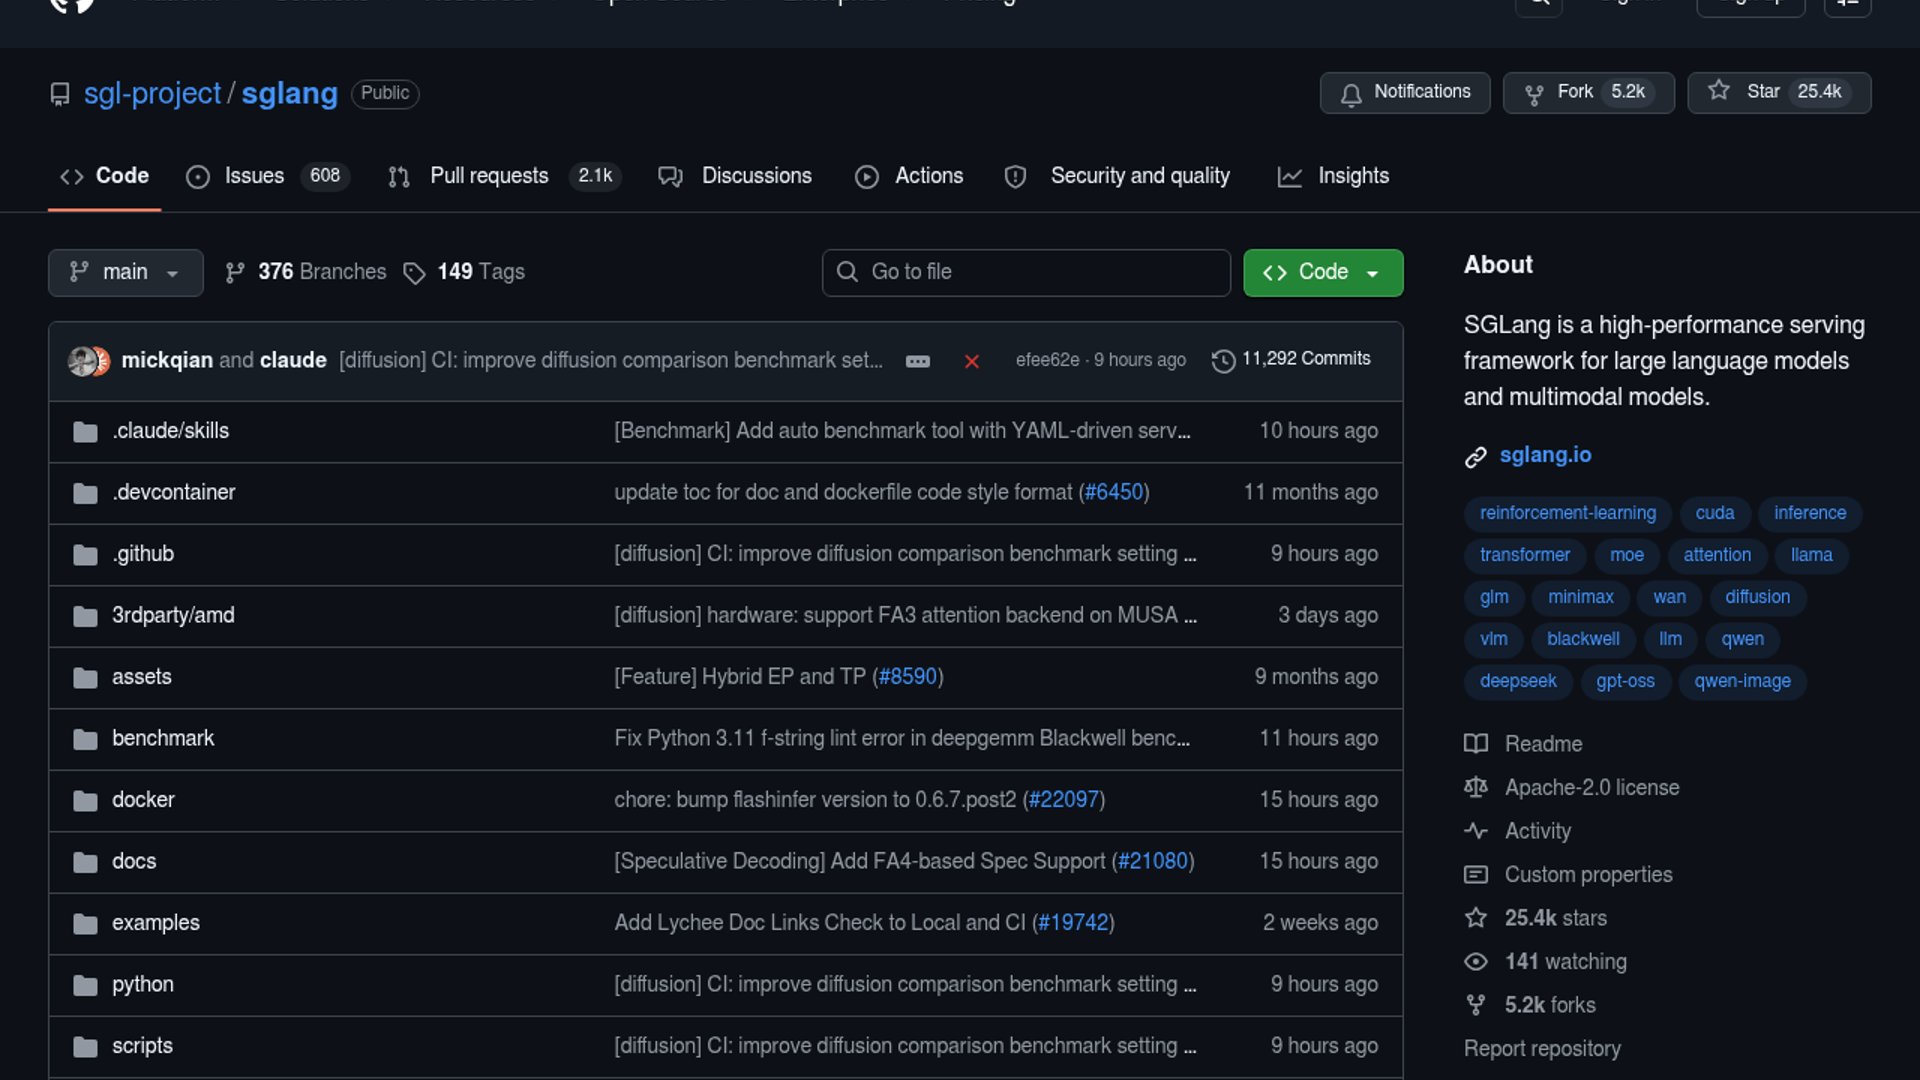Screen dimensions: 1920x1080
Task: Click the failed CI status X icon
Action: [971, 361]
